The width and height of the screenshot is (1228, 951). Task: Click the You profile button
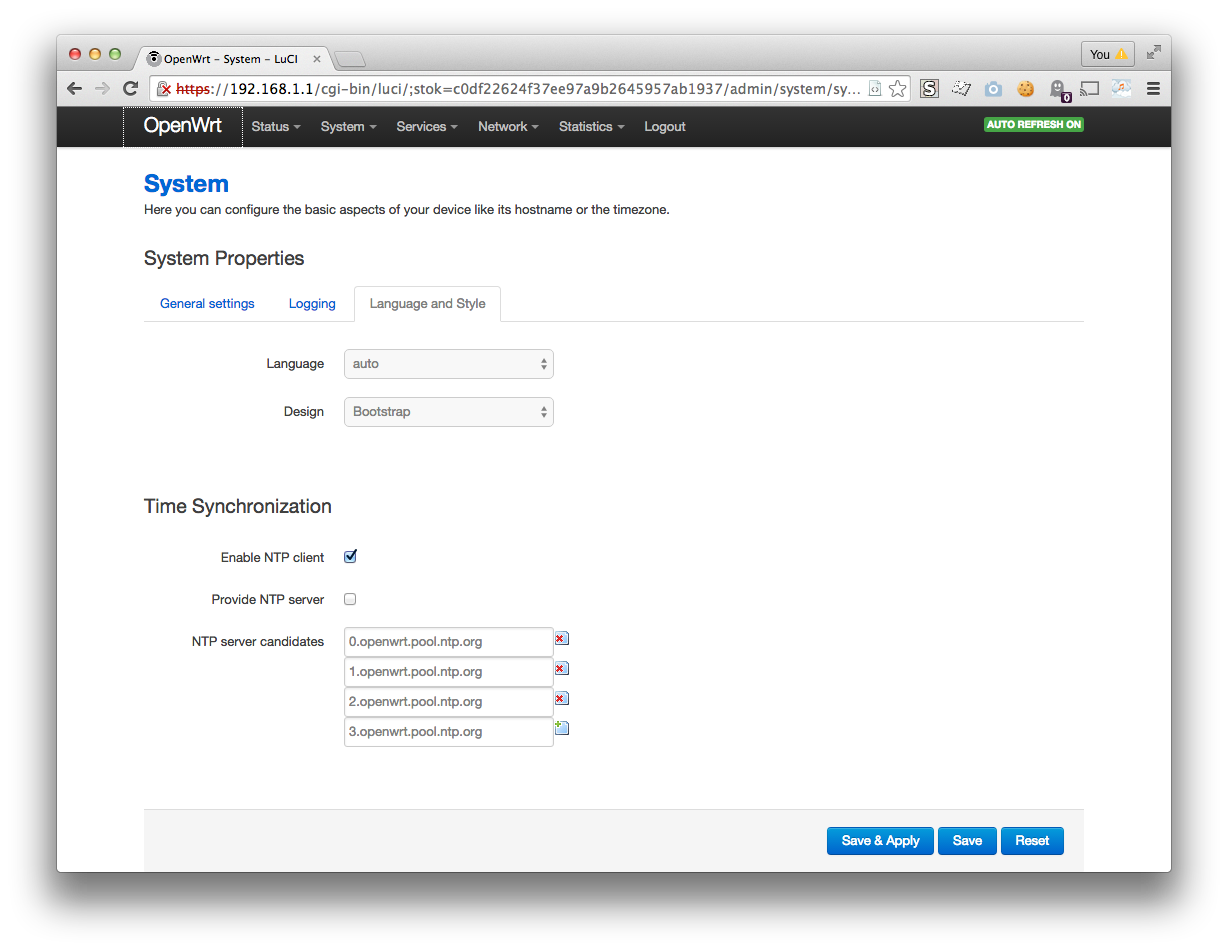tap(1107, 54)
